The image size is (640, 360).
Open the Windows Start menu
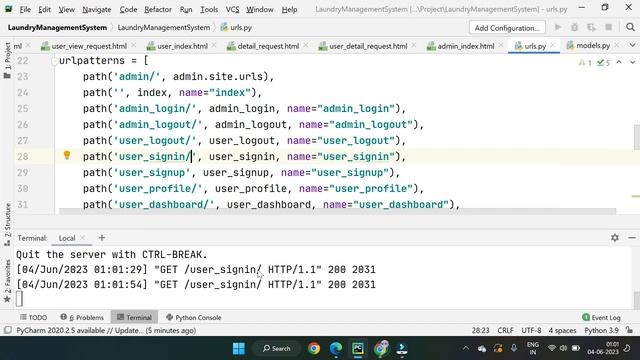coord(238,349)
